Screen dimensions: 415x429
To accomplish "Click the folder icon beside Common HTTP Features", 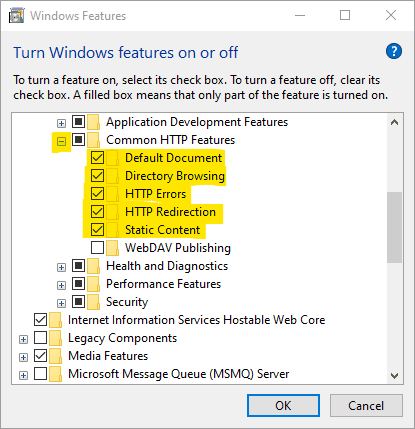I will pyautogui.click(x=94, y=140).
